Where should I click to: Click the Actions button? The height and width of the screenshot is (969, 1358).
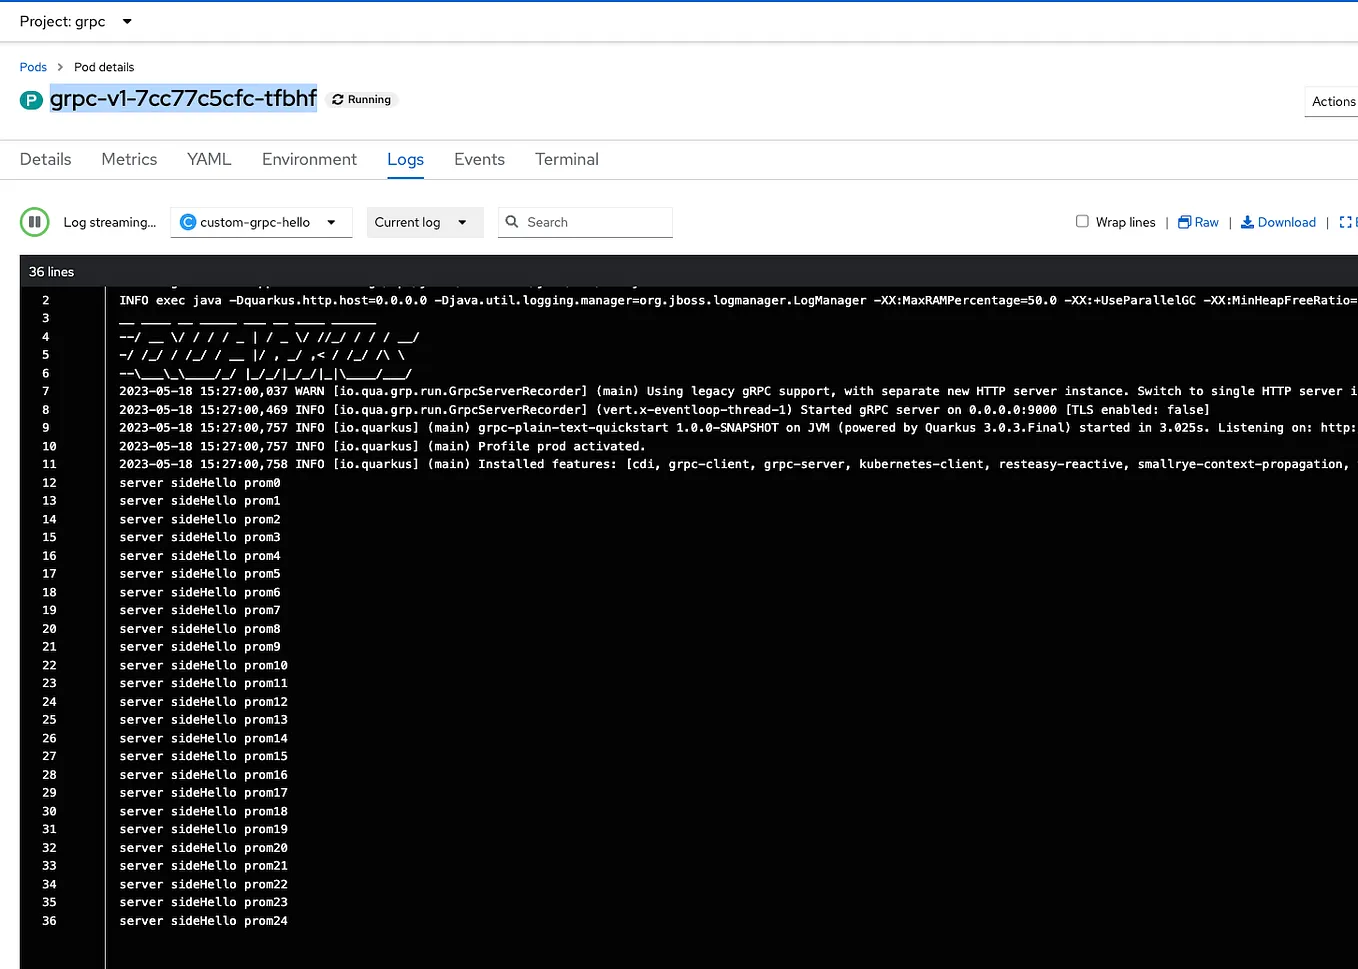tap(1333, 101)
